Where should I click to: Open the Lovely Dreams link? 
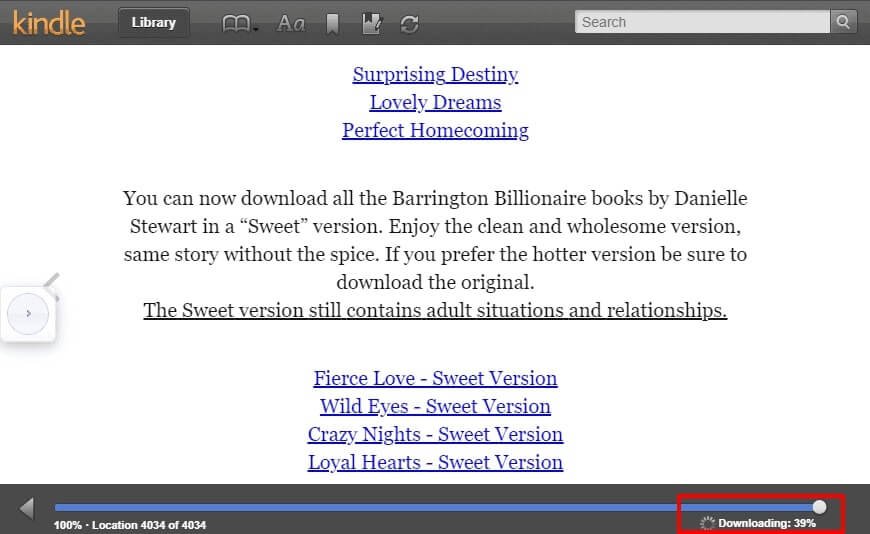tap(435, 102)
